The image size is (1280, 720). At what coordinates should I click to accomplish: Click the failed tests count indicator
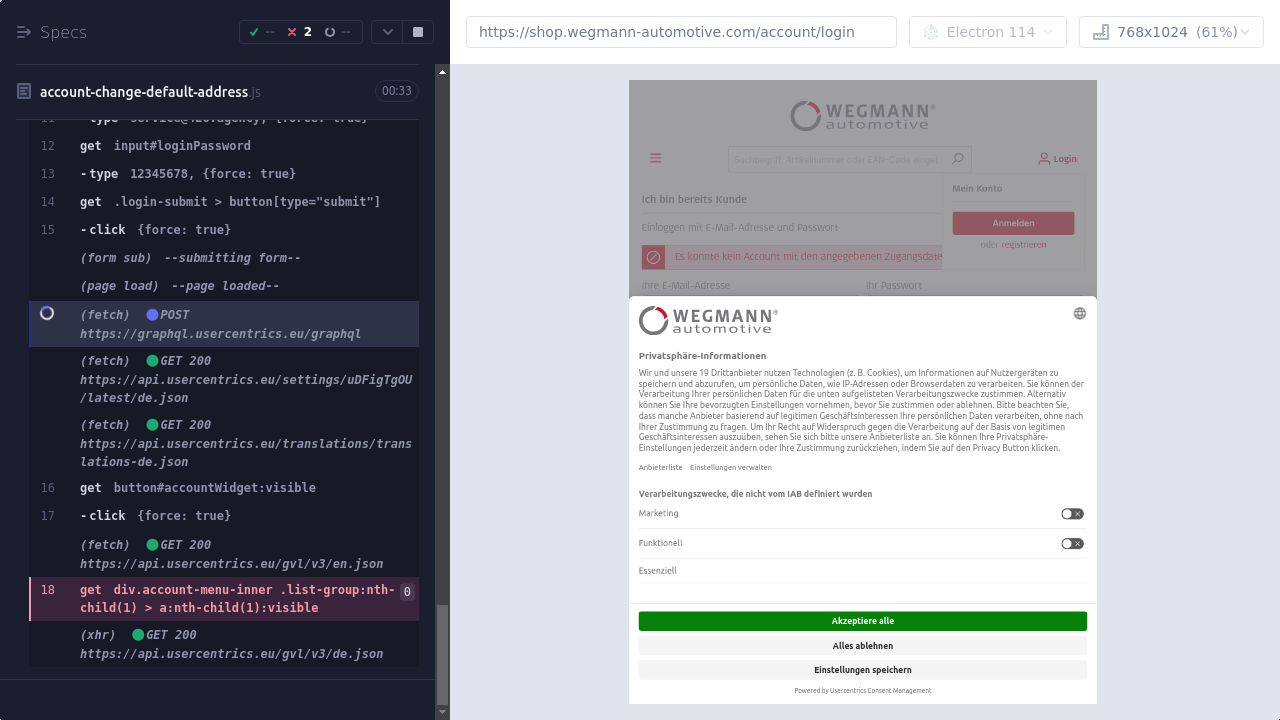[x=299, y=32]
